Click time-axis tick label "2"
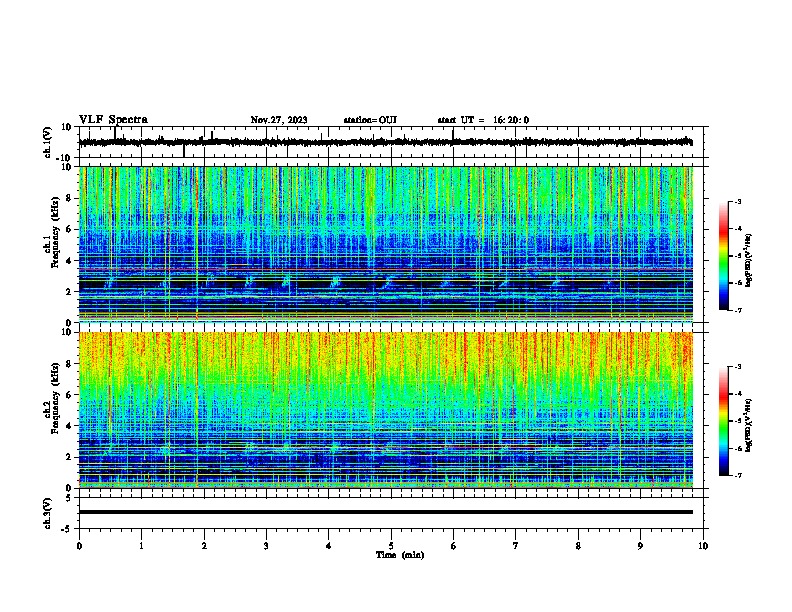 204,546
